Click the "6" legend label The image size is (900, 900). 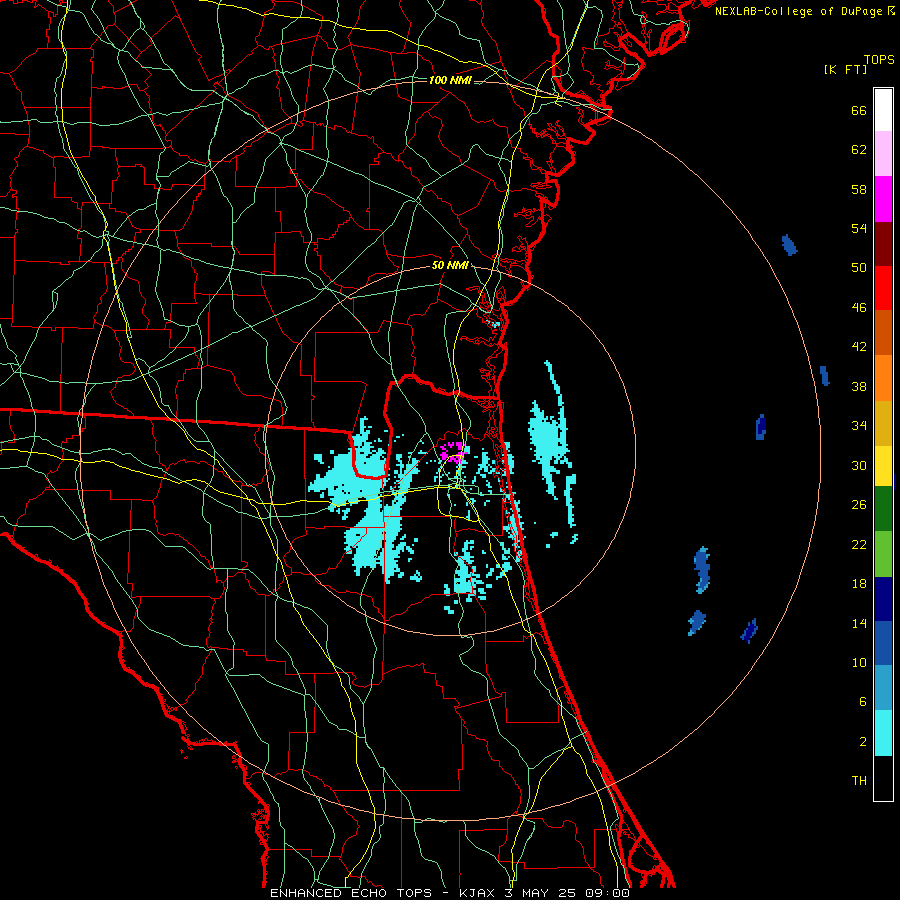(863, 702)
